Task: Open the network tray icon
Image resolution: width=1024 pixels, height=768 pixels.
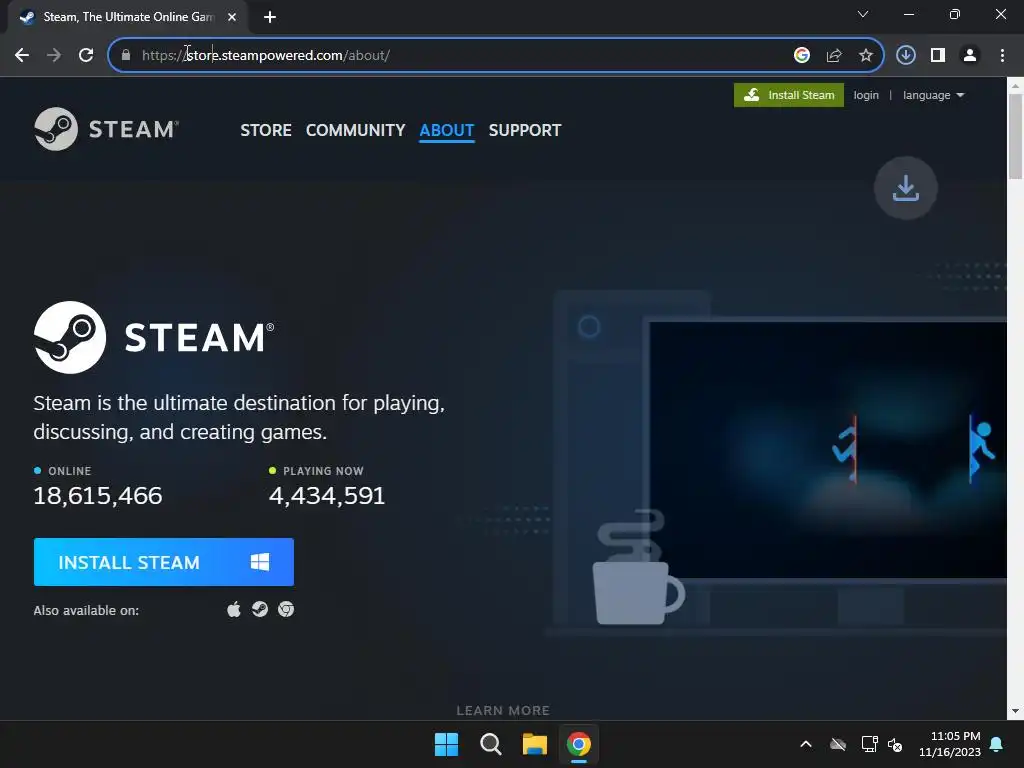Action: coord(869,744)
